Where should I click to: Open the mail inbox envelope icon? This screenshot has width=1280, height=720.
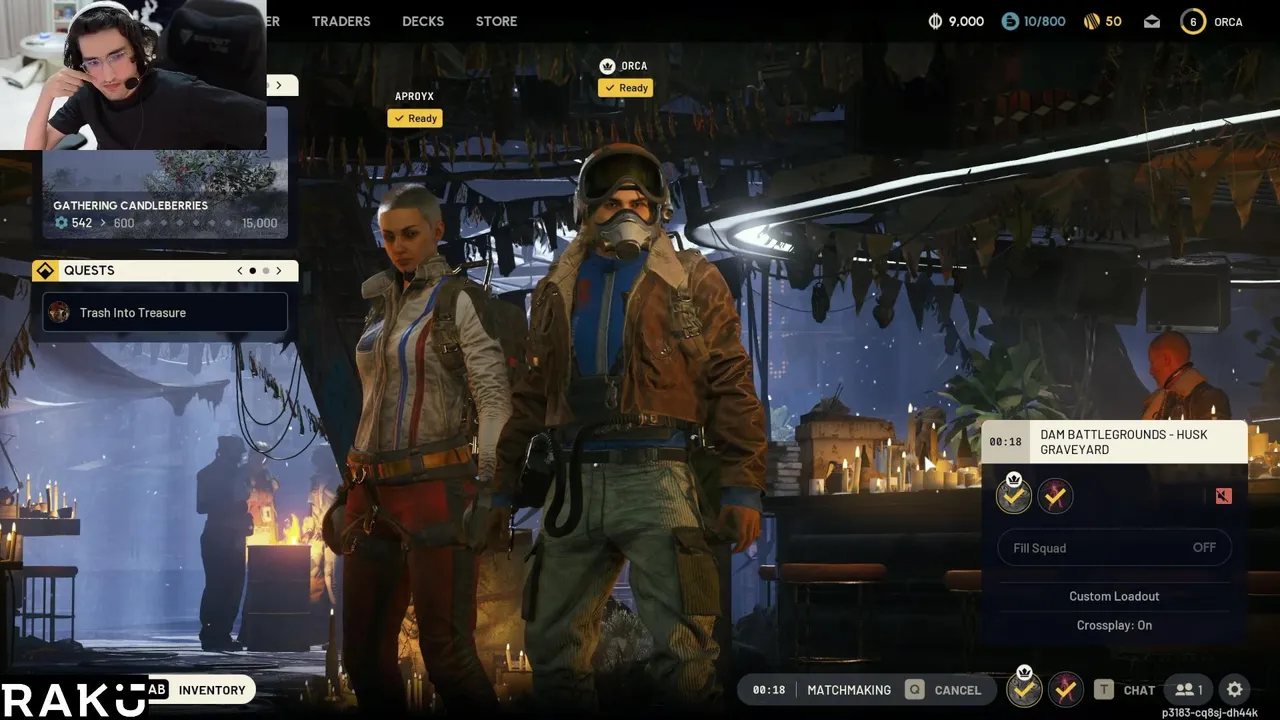(1152, 21)
